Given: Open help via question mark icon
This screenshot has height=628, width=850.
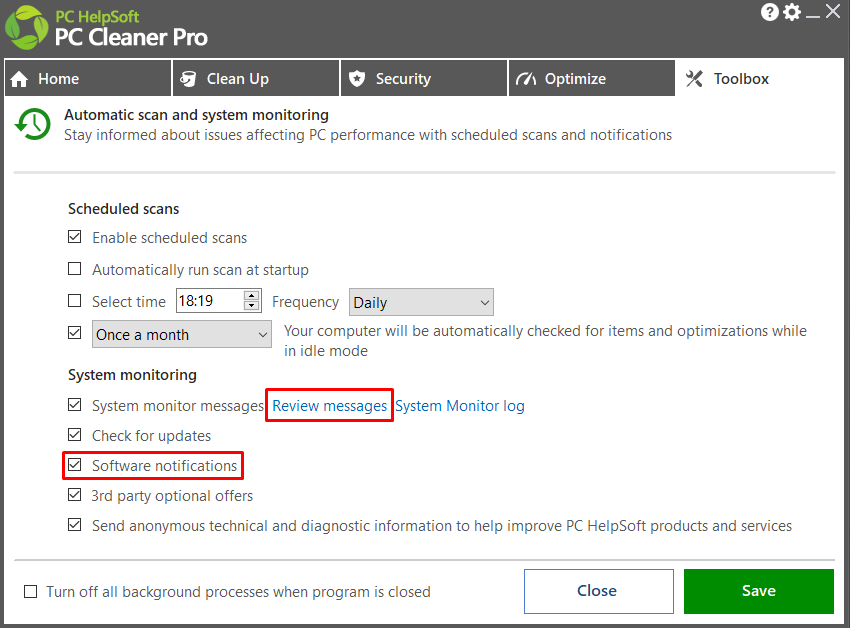Looking at the screenshot, I should click(x=769, y=11).
